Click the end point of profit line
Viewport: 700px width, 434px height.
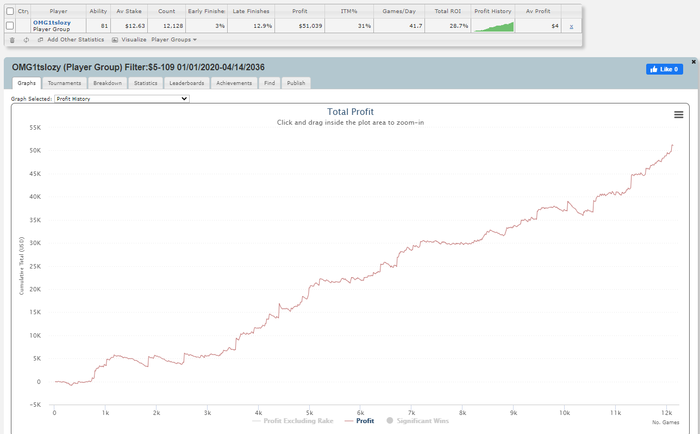[x=672, y=145]
